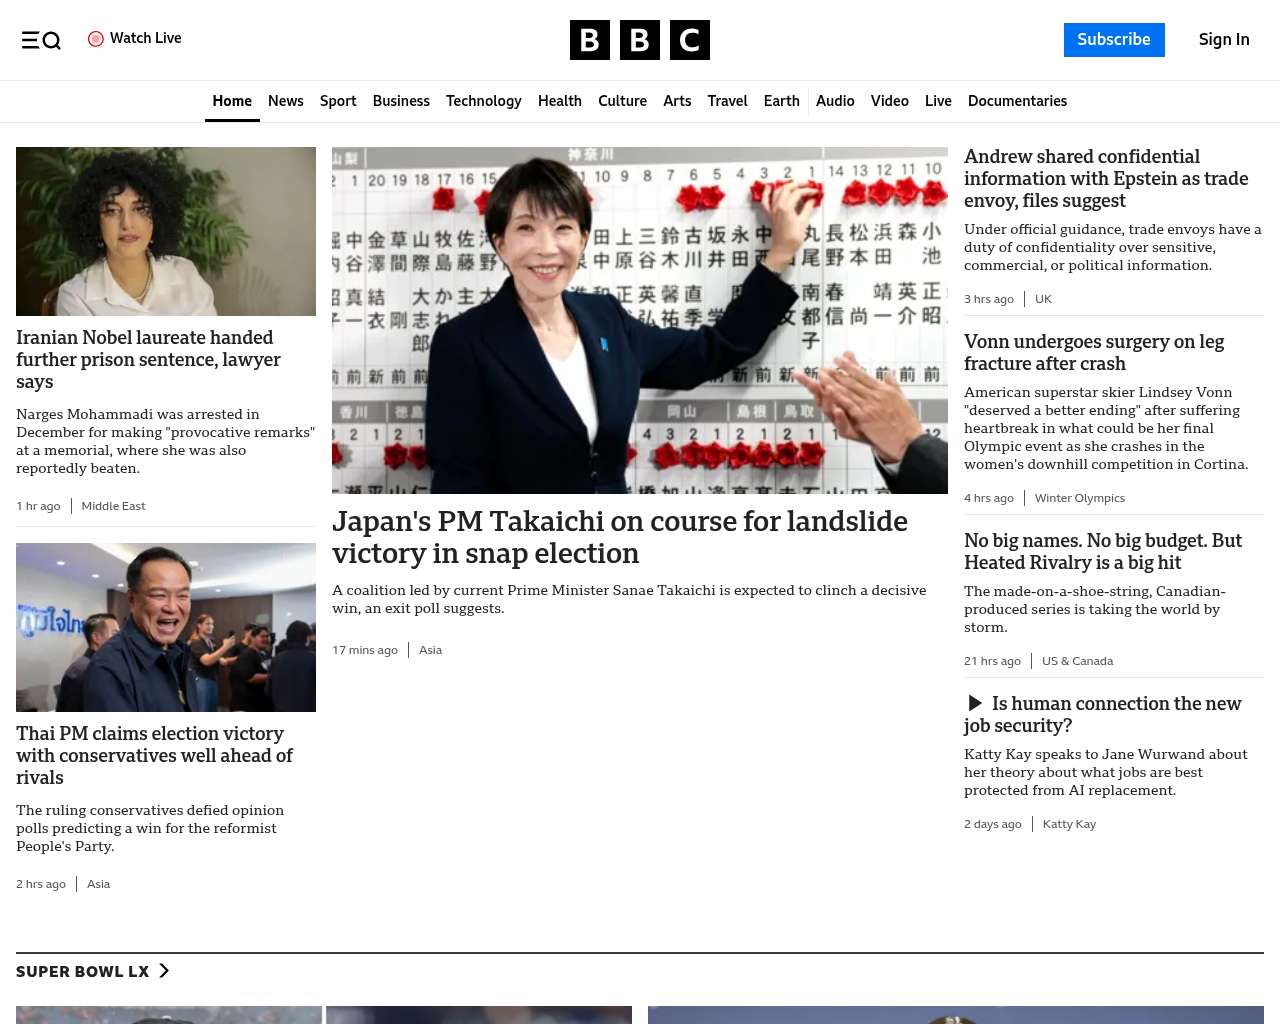This screenshot has height=1024, width=1280.
Task: Open the menu and search icon
Action: [41, 40]
